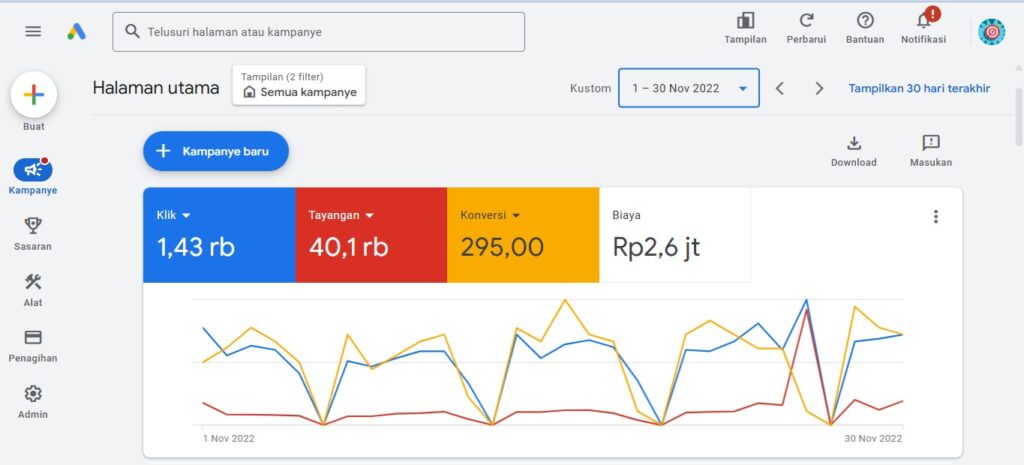This screenshot has width=1024, height=465.
Task: Go to Penagihan in sidebar
Action: [33, 338]
